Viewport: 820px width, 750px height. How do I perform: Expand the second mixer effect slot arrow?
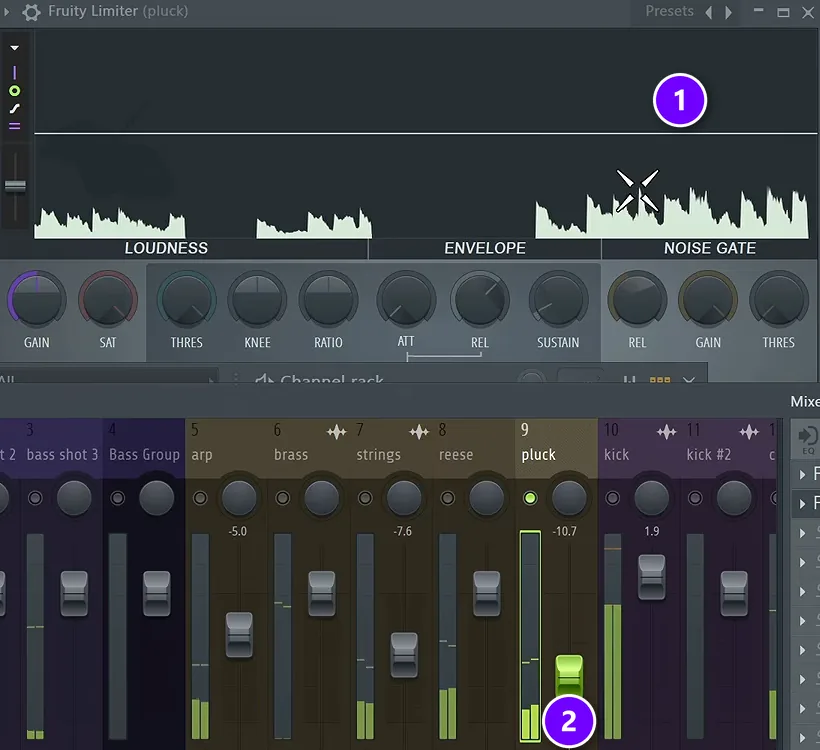pyautogui.click(x=802, y=504)
